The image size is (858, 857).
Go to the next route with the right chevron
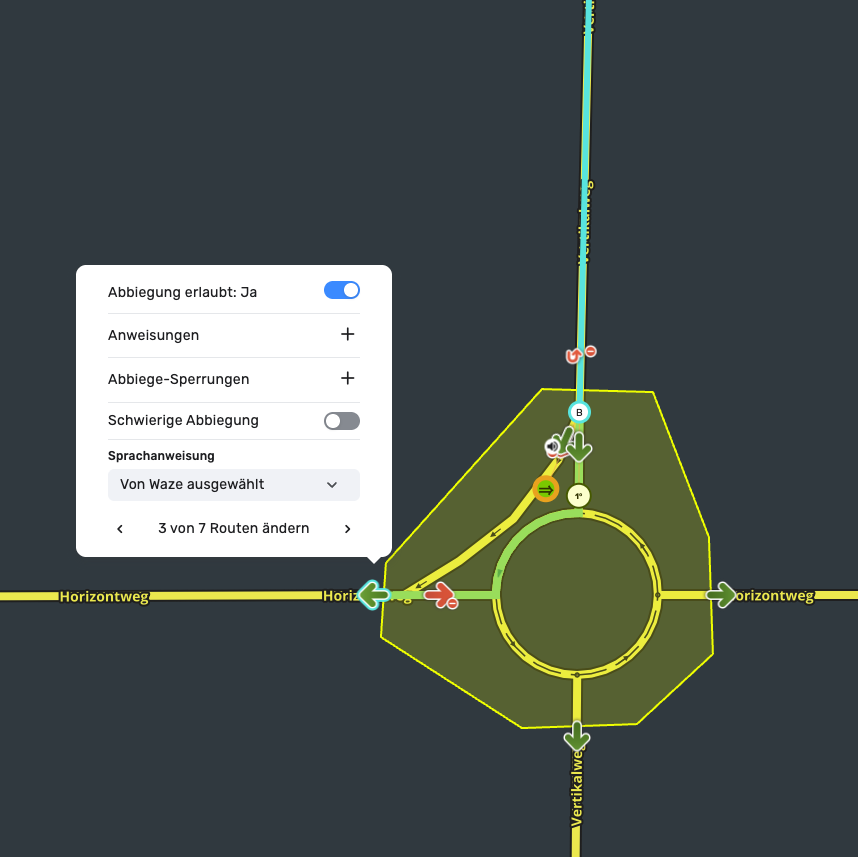coord(347,529)
